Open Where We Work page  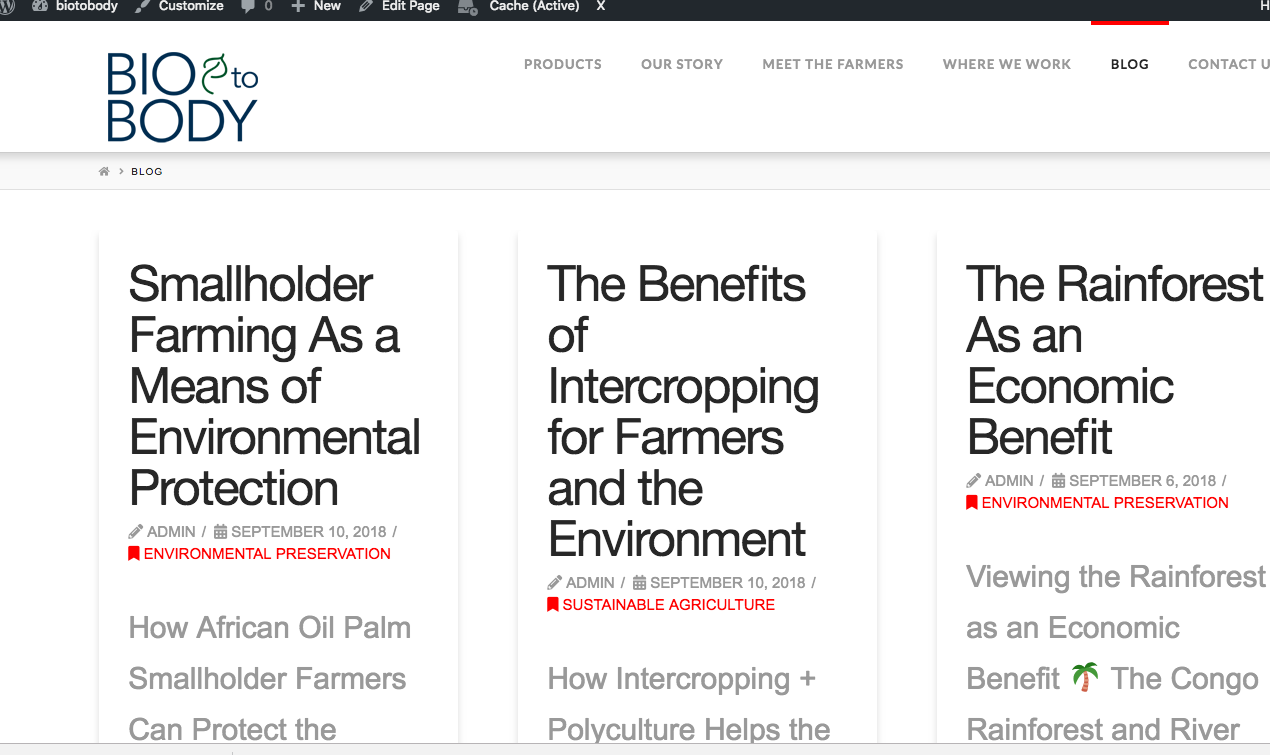[x=1007, y=64]
